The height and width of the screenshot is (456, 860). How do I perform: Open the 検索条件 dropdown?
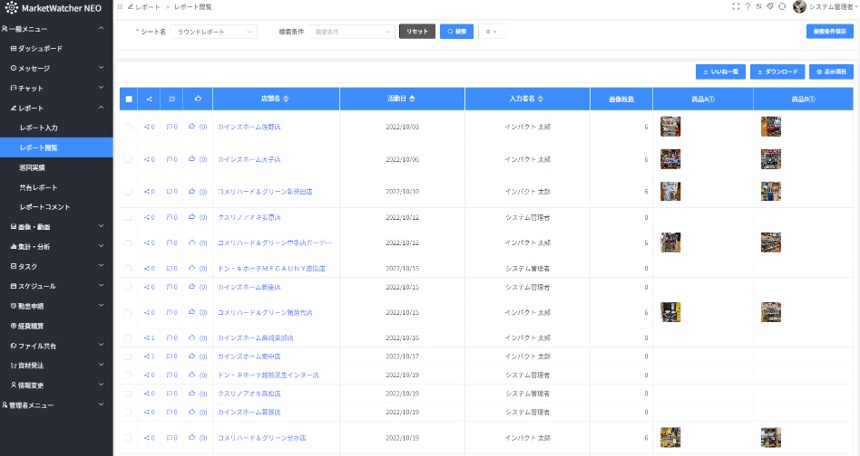click(351, 32)
